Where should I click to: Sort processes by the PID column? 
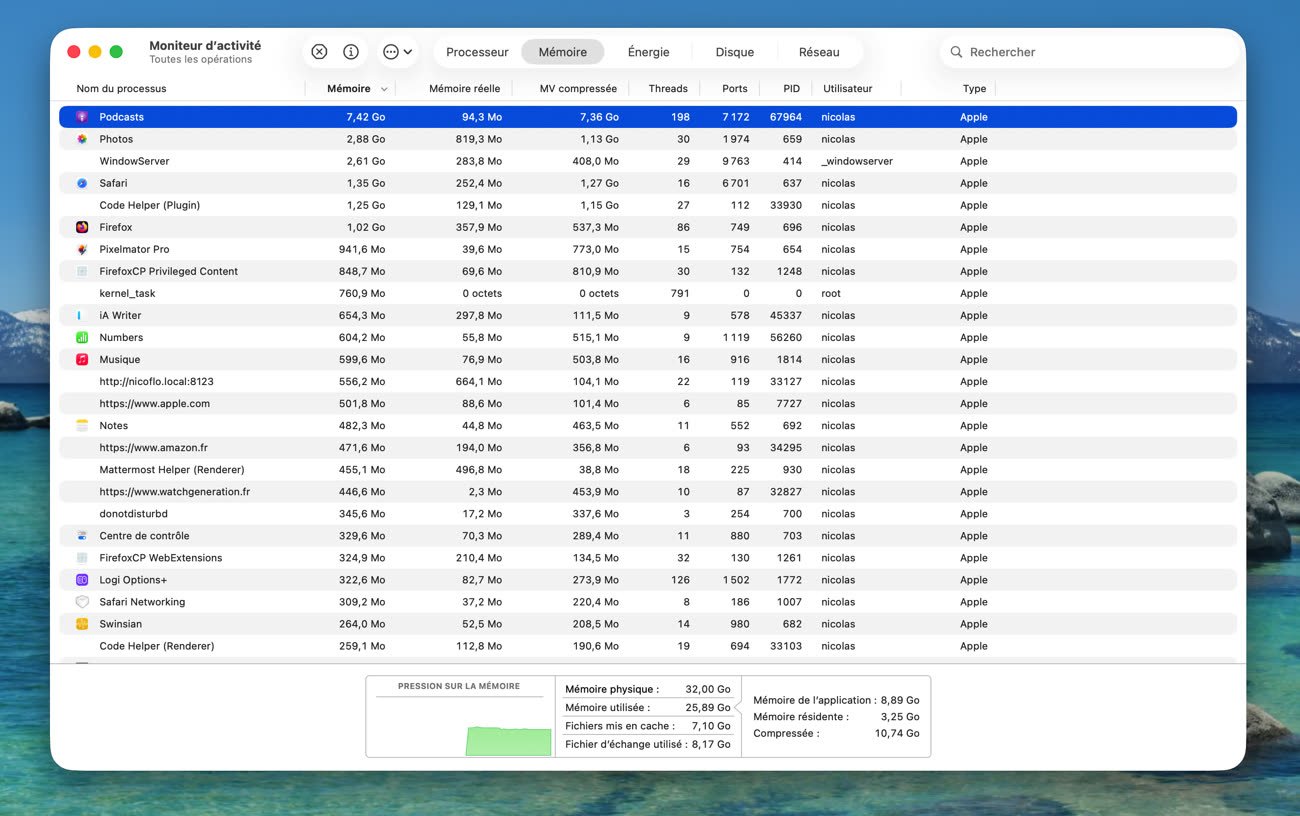pos(791,89)
